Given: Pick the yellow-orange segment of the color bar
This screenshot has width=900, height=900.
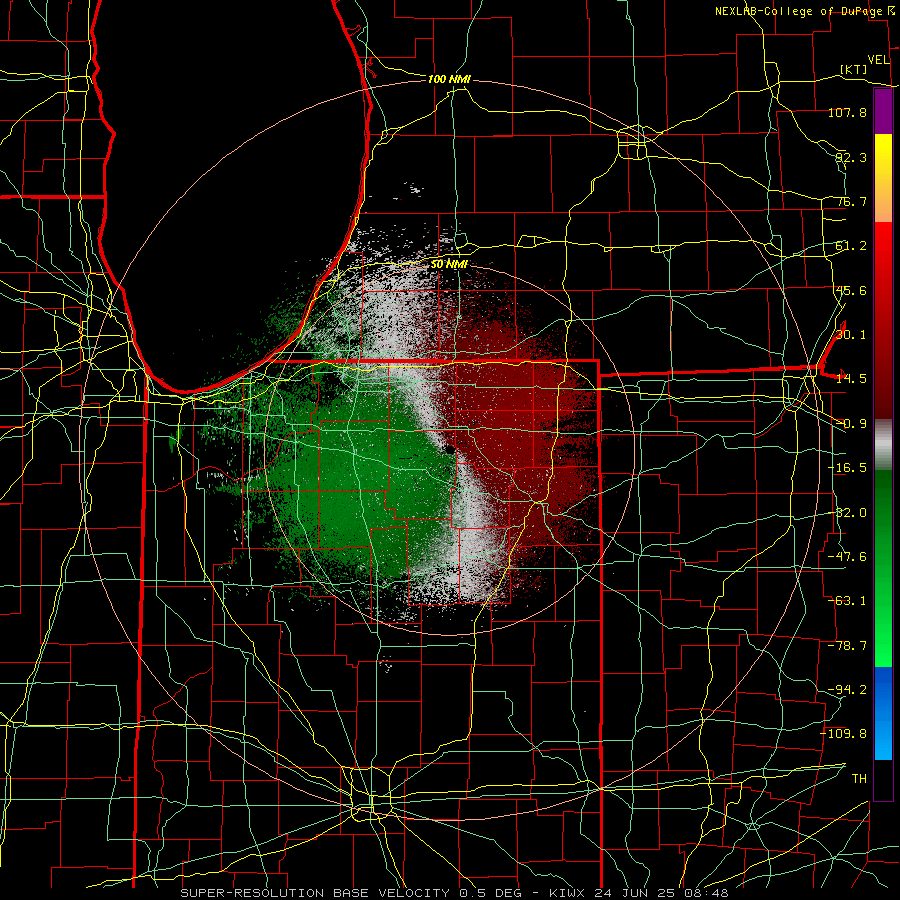Looking at the screenshot, I should click(x=883, y=178).
